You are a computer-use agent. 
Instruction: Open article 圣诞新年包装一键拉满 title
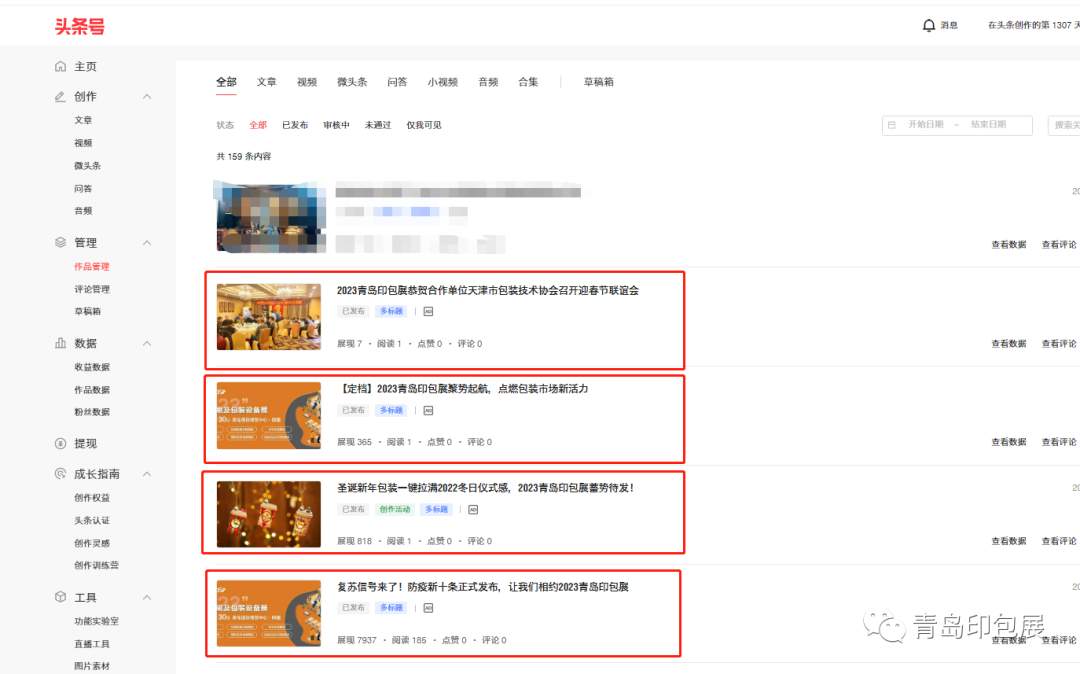tap(485, 488)
